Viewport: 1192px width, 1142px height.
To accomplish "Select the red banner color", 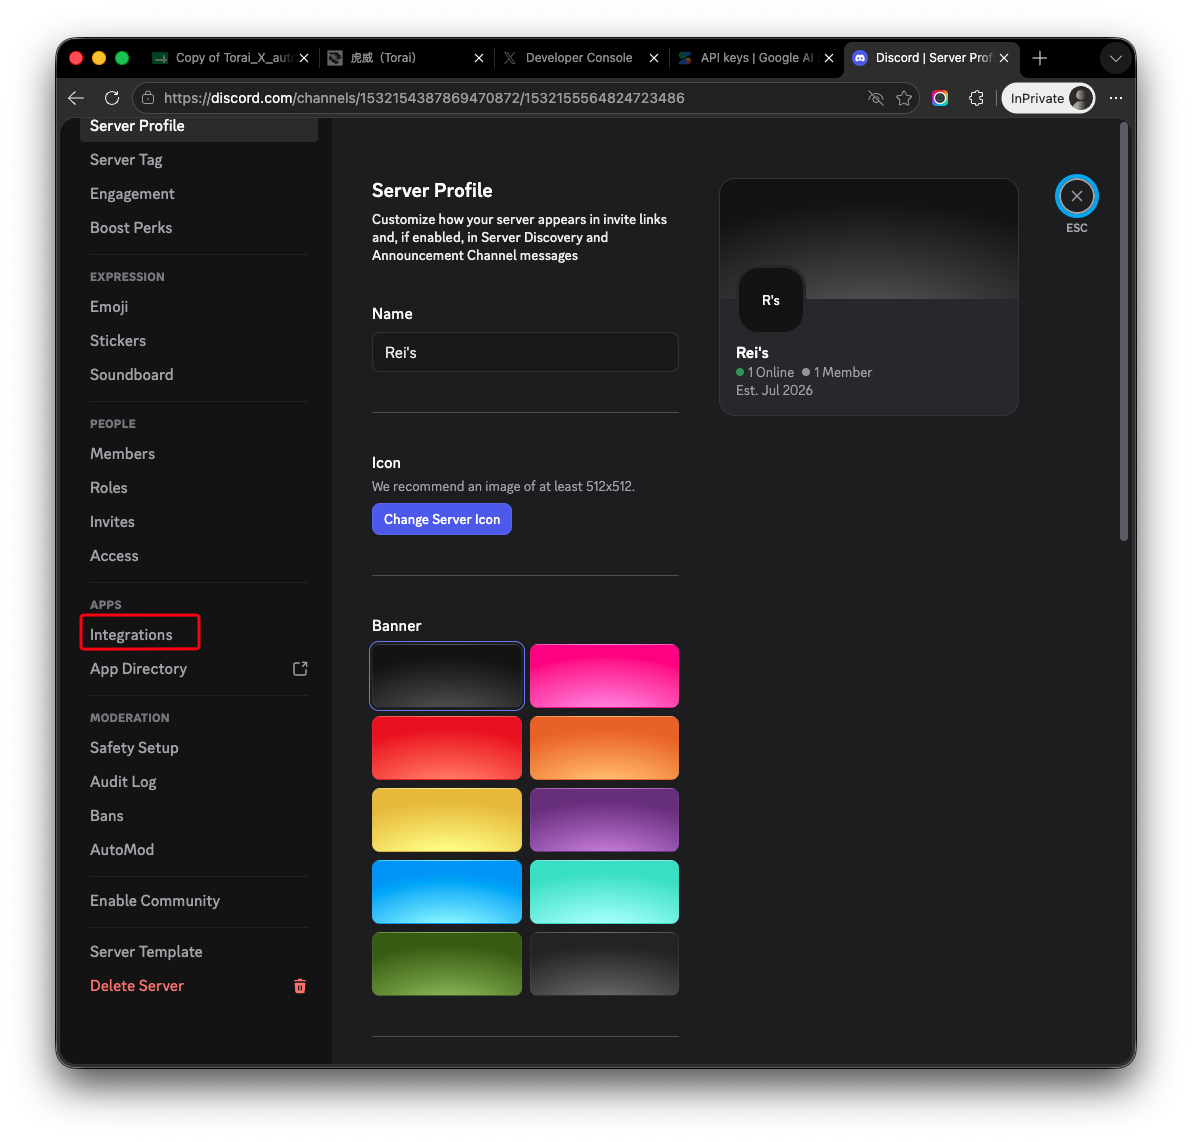I will (447, 747).
